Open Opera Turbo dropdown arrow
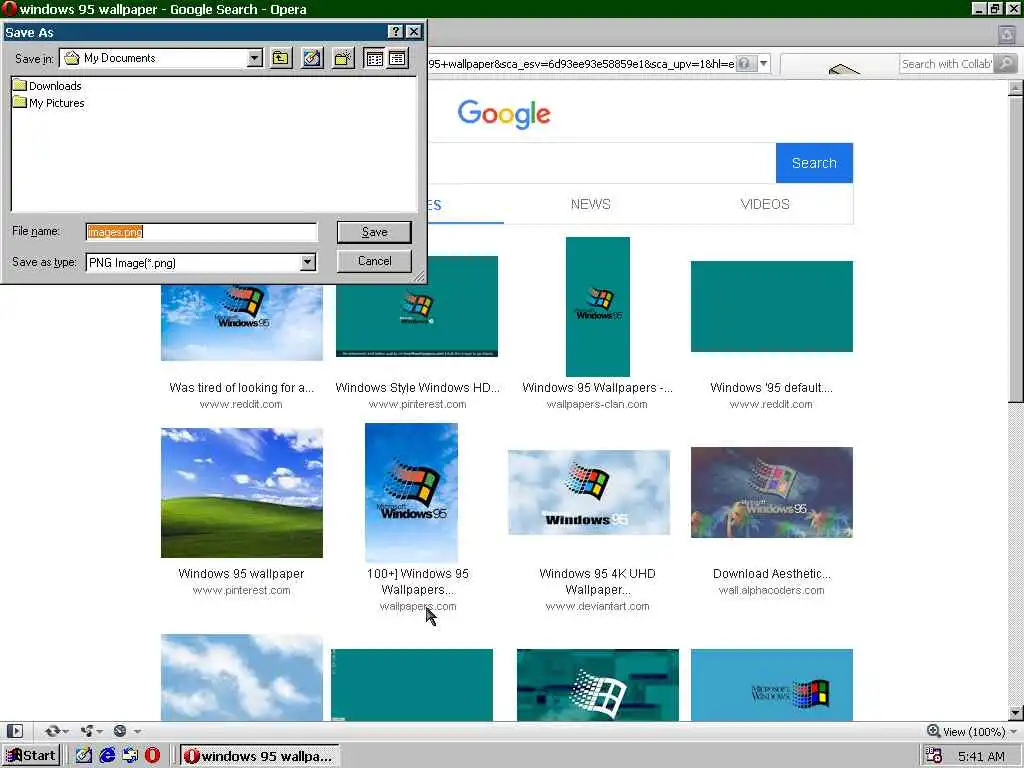Image resolution: width=1024 pixels, height=768 pixels. click(137, 731)
